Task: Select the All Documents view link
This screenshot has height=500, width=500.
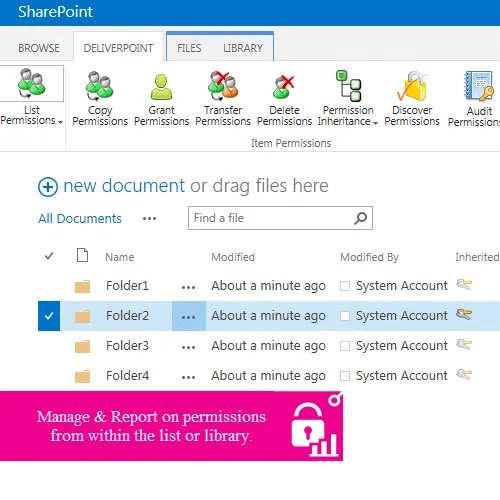Action: [80, 219]
